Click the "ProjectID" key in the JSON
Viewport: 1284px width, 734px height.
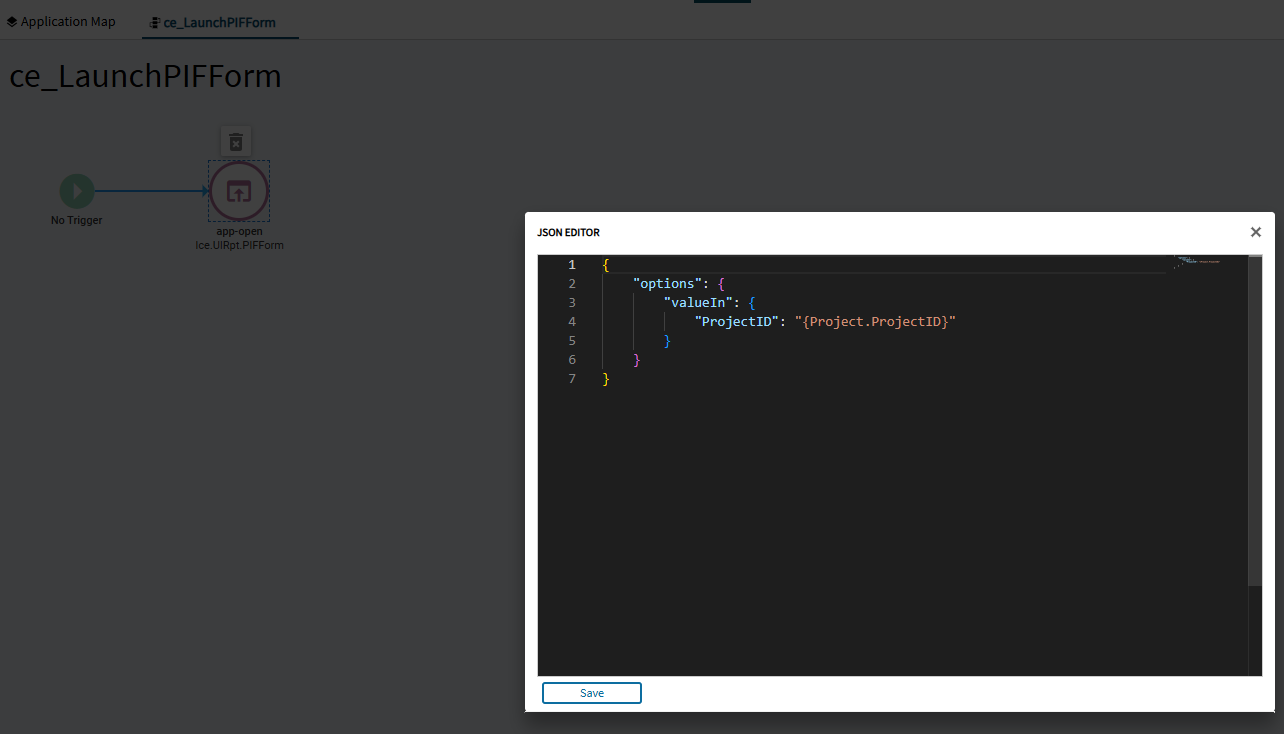click(x=737, y=322)
